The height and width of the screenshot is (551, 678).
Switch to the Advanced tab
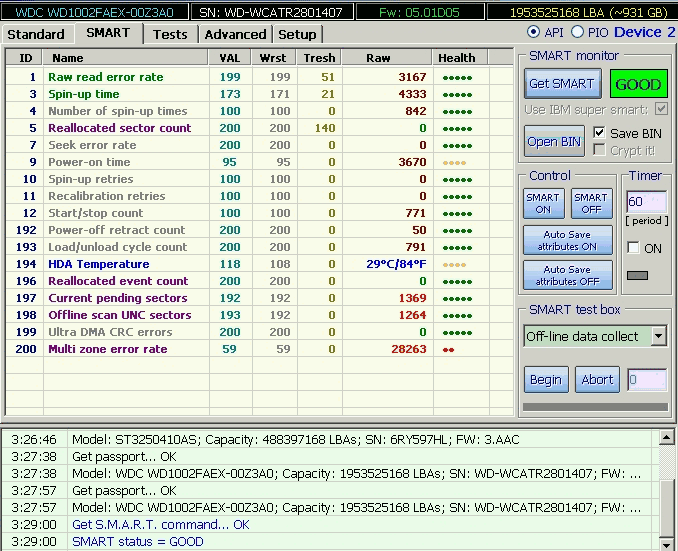(235, 34)
